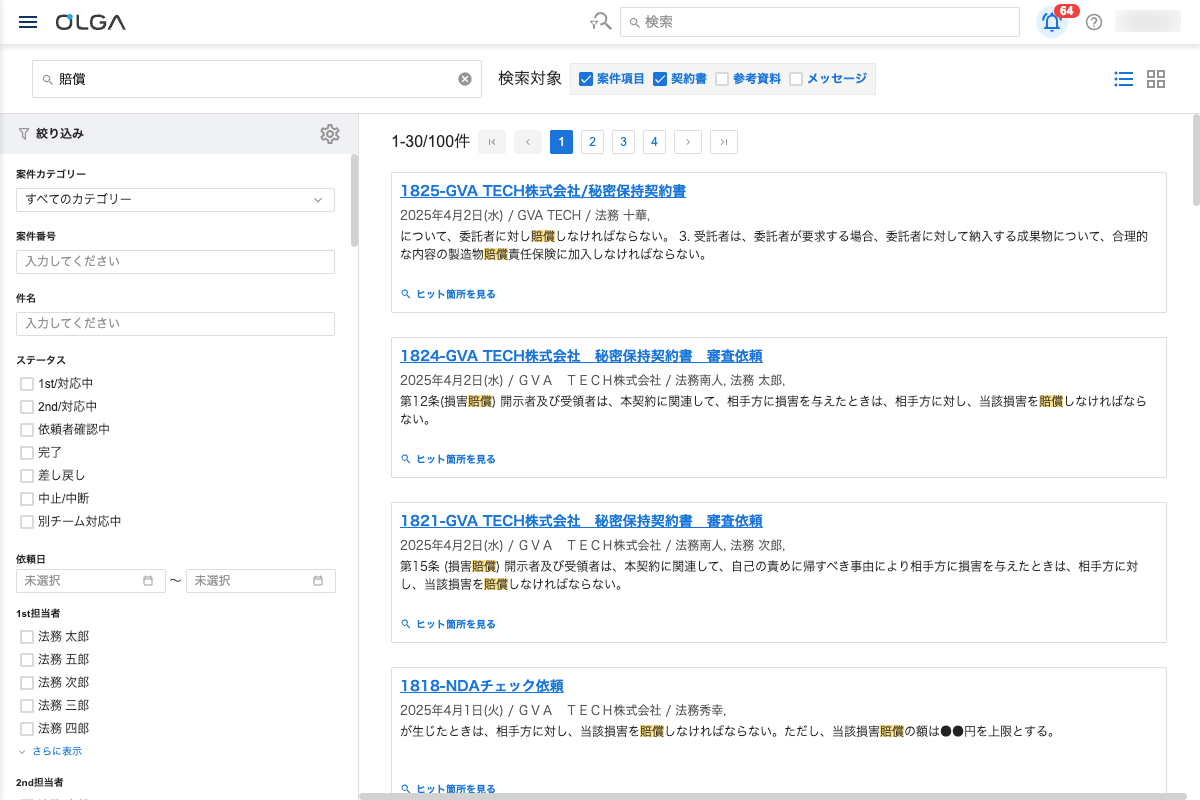Focus the 案件番号 input field
Viewport: 1200px width, 800px height.
175,262
